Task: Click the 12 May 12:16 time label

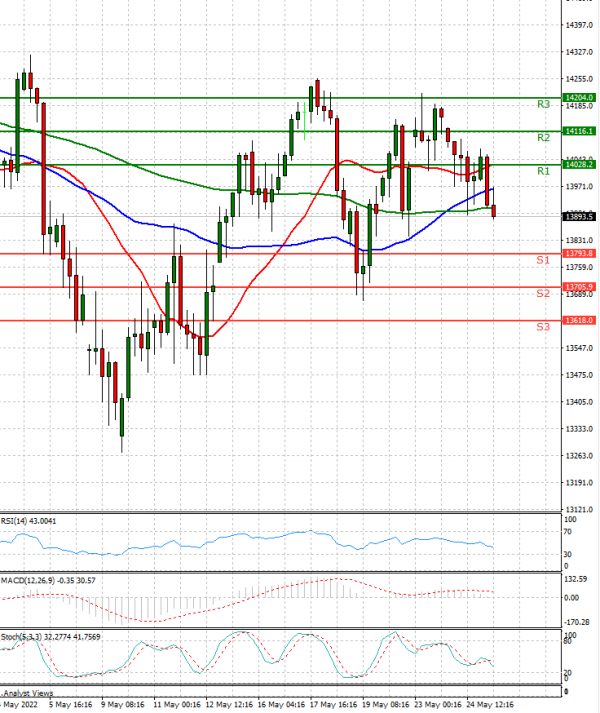Action: (x=229, y=705)
